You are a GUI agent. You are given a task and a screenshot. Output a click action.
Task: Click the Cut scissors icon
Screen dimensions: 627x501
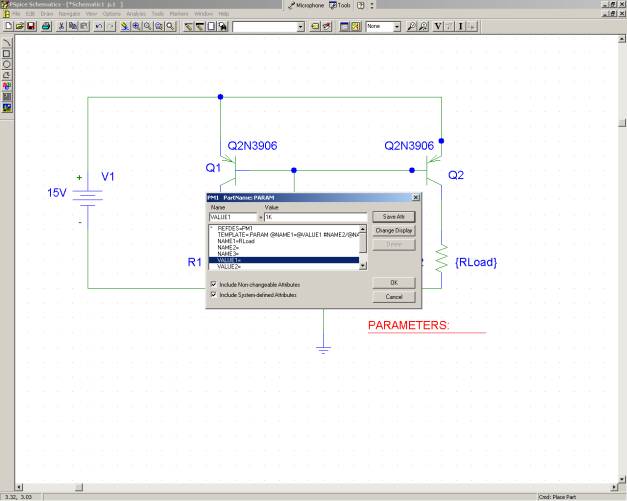tap(60, 25)
